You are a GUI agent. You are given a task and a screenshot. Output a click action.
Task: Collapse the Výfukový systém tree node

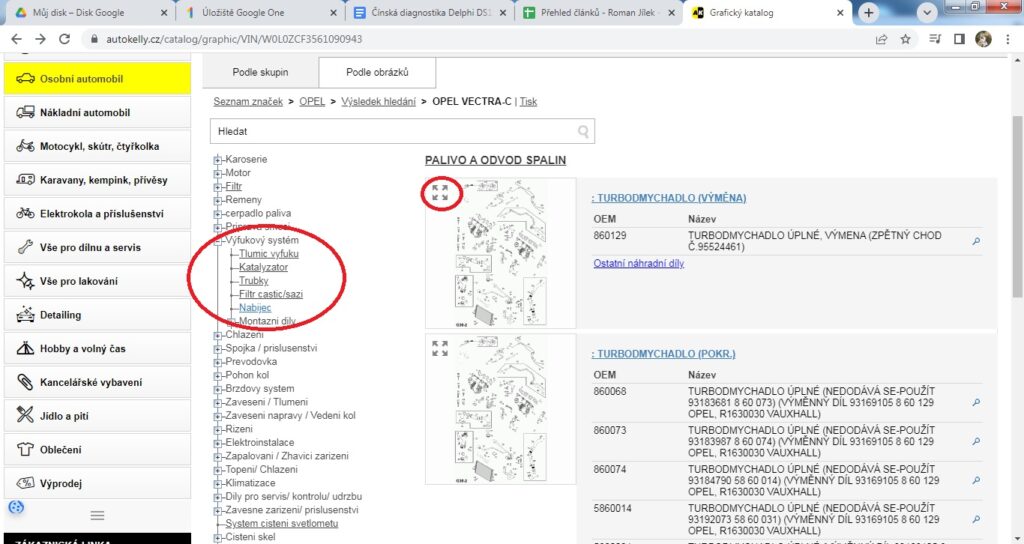pyautogui.click(x=217, y=240)
